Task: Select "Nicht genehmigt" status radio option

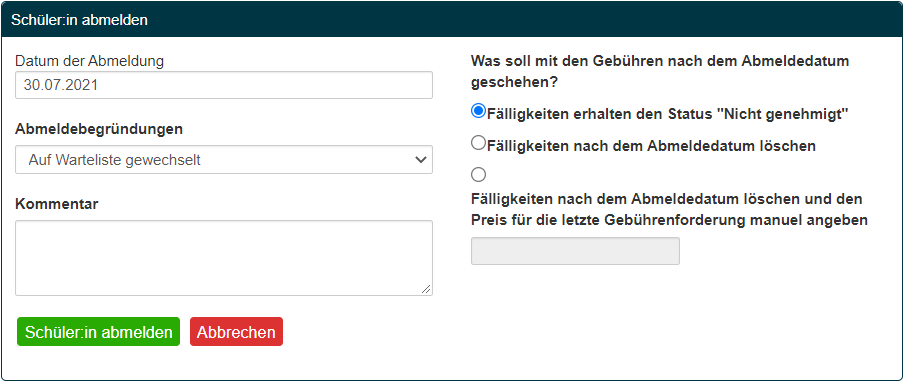Action: 478,111
